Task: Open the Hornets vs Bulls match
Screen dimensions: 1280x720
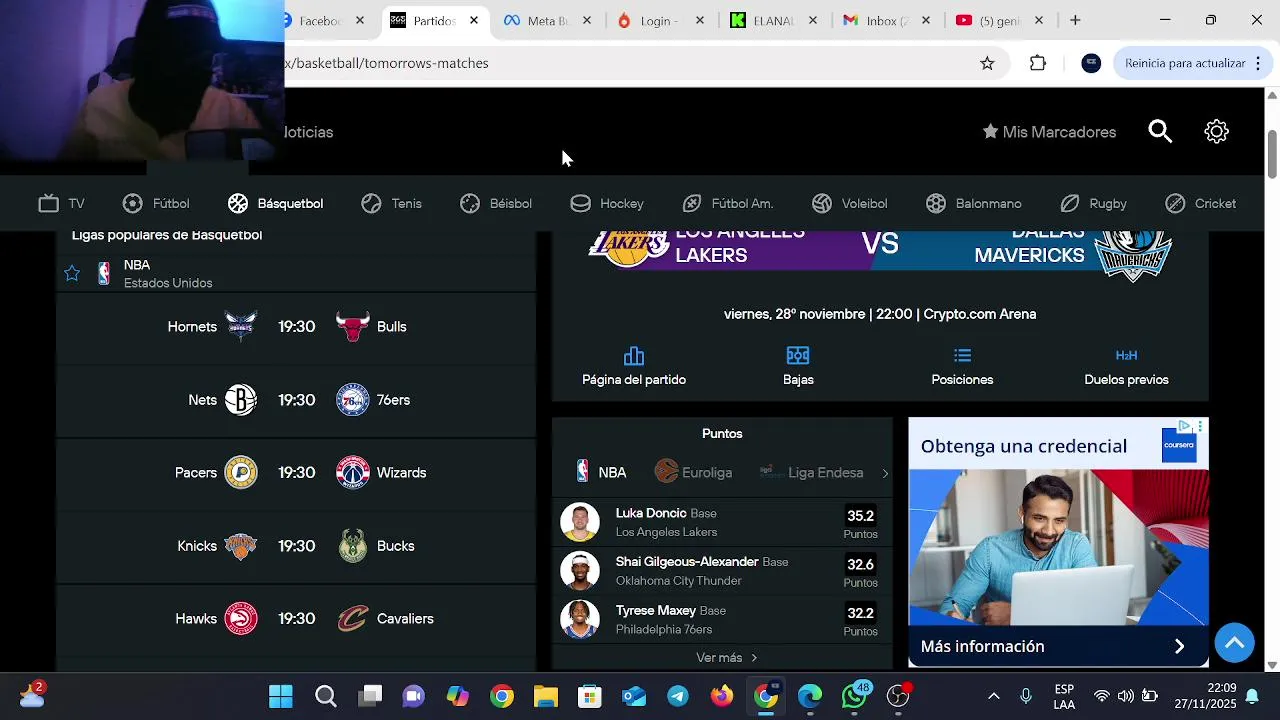Action: pos(297,327)
